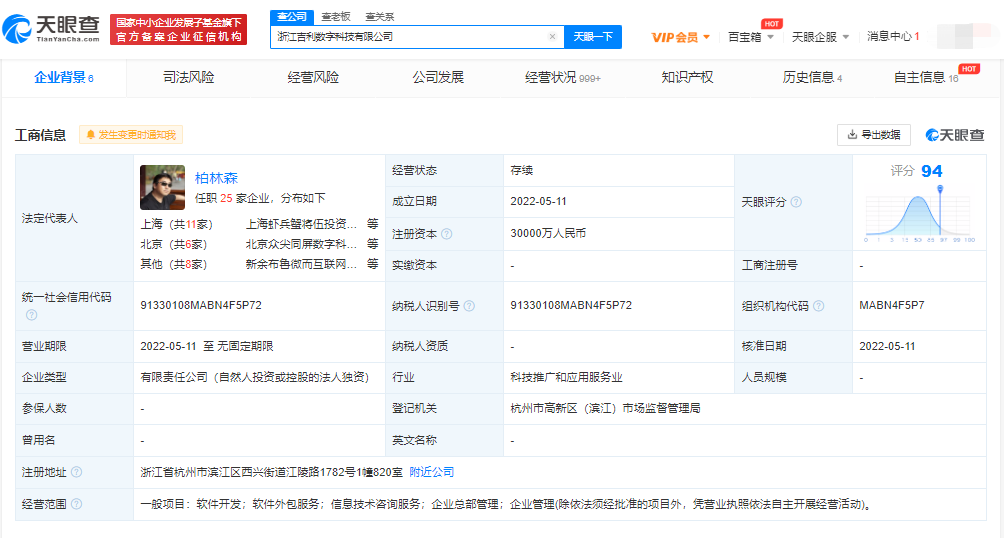Open the 附近公司 nearby companies link
This screenshot has height=538, width=1004.
432,472
